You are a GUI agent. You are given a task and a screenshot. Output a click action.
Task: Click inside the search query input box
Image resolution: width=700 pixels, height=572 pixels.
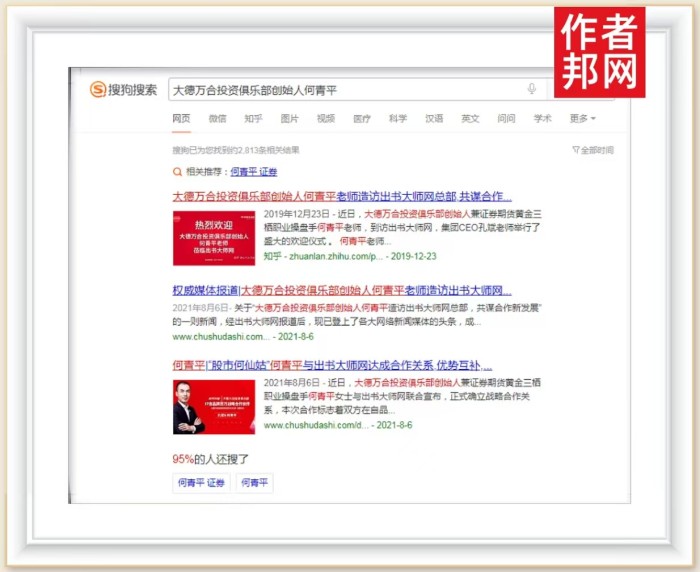click(x=340, y=90)
